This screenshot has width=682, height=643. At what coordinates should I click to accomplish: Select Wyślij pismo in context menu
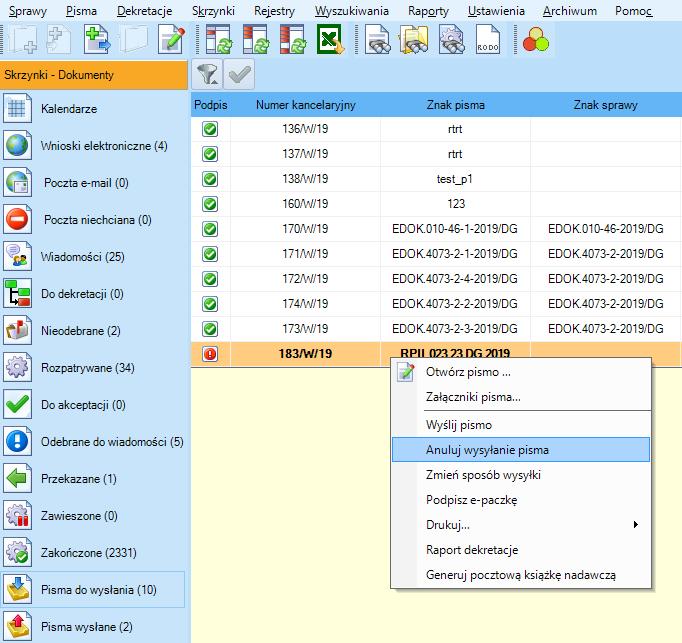pyautogui.click(x=521, y=425)
